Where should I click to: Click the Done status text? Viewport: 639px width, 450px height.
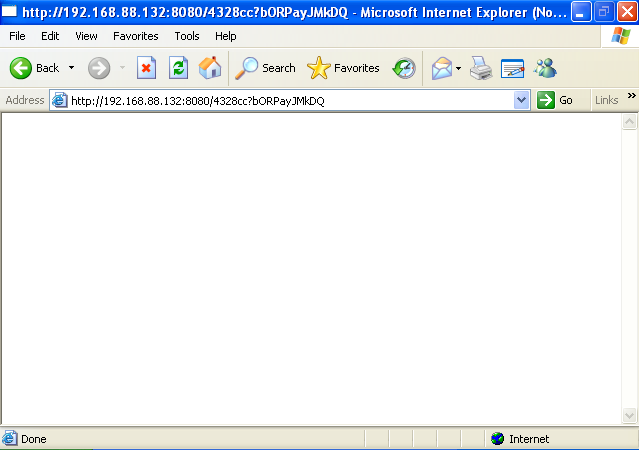pos(33,439)
